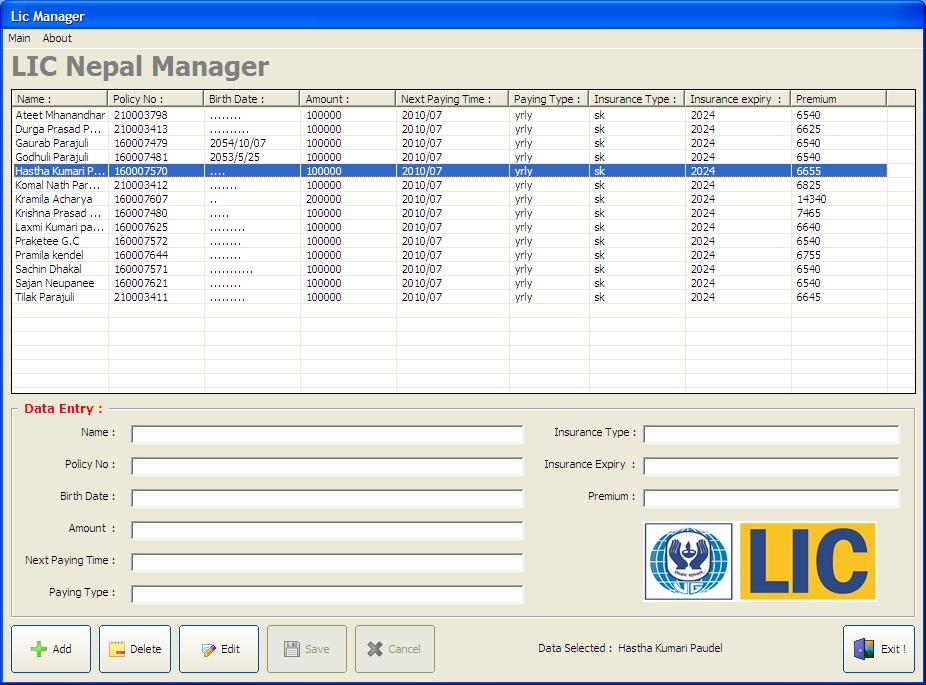Select the Gaurab Parajuli row
Viewport: 926px width, 685px height.
[450, 143]
